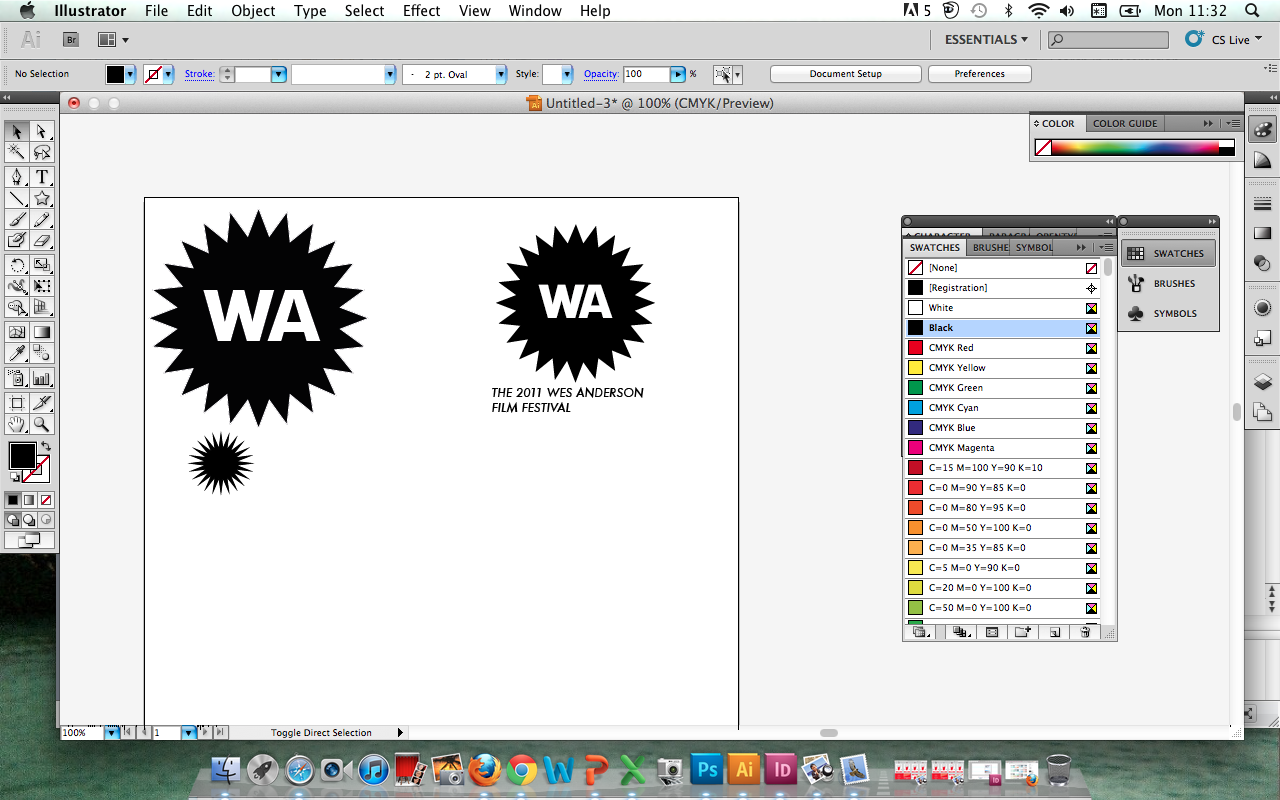
Task: Select the Artboard tool
Action: (17, 403)
